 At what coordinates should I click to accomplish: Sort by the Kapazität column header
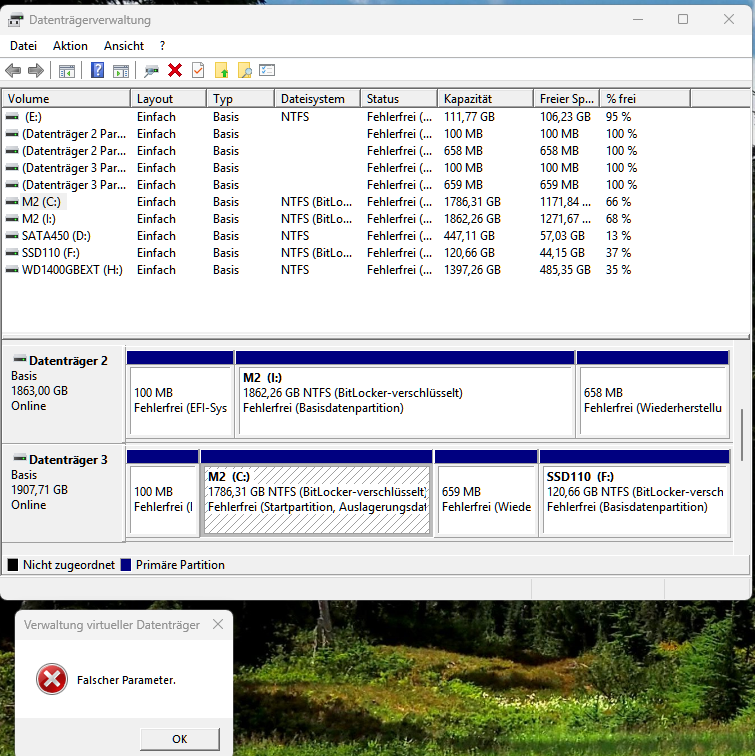(x=485, y=99)
